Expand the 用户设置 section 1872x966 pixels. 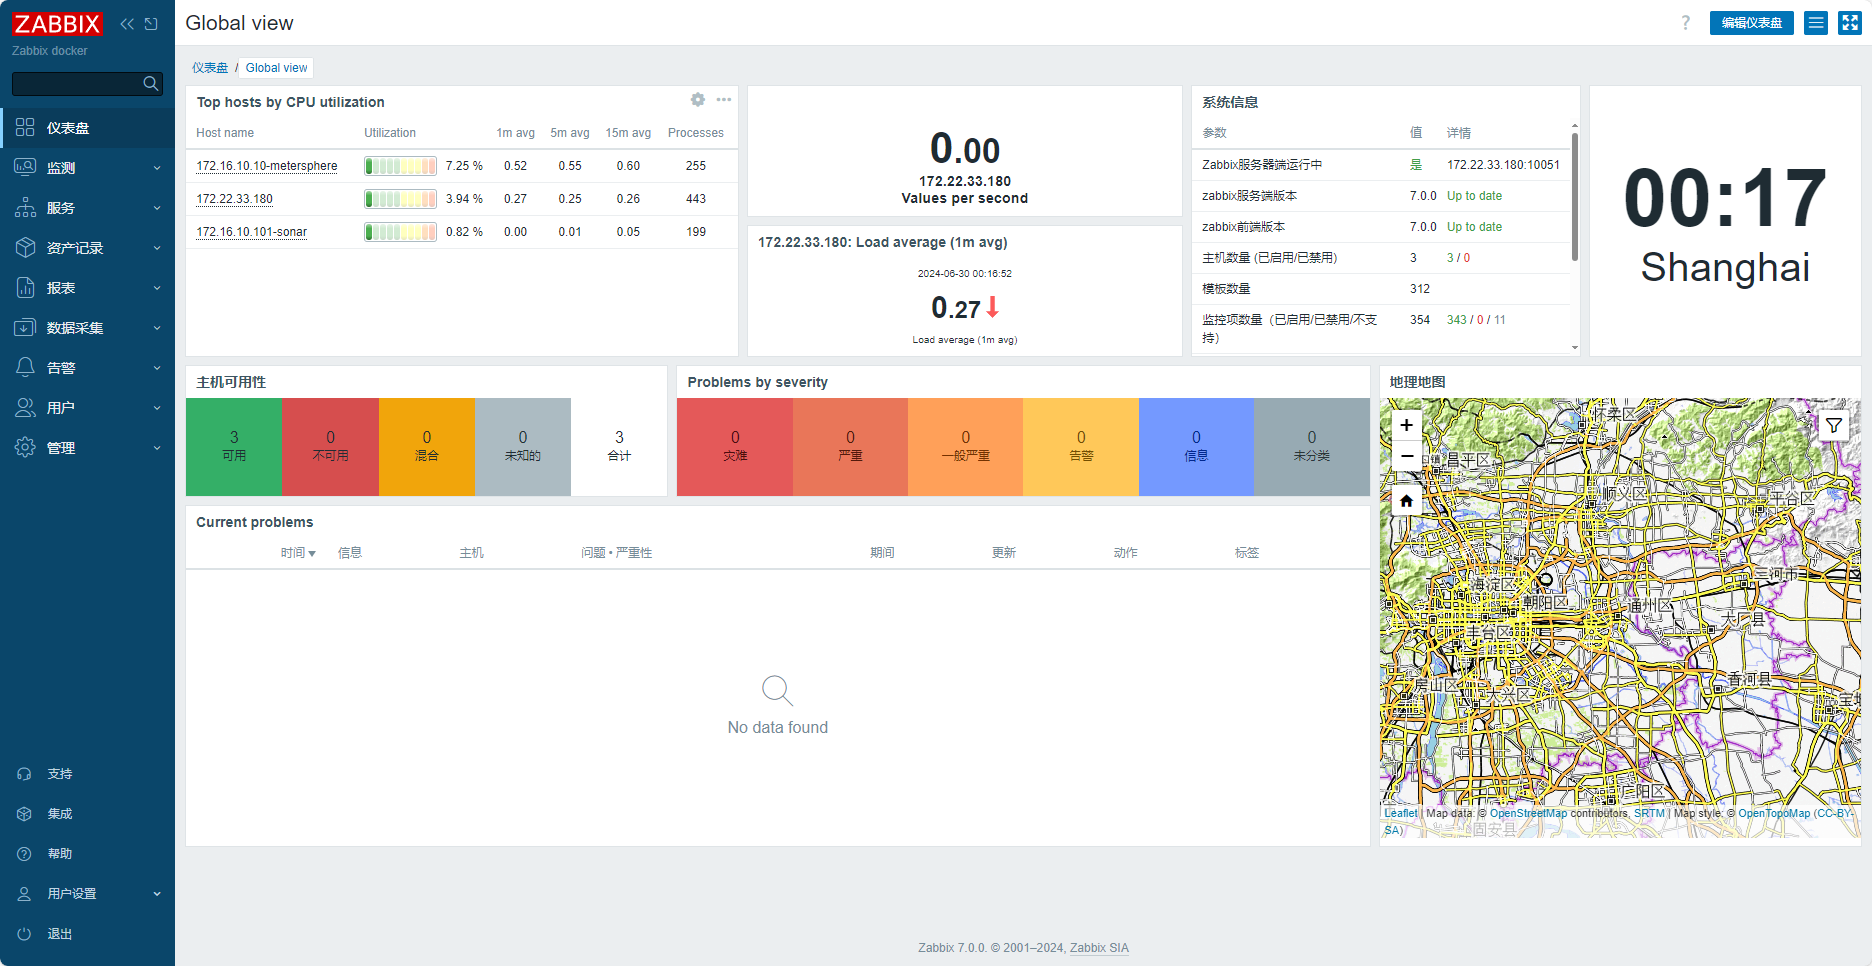[x=157, y=893]
